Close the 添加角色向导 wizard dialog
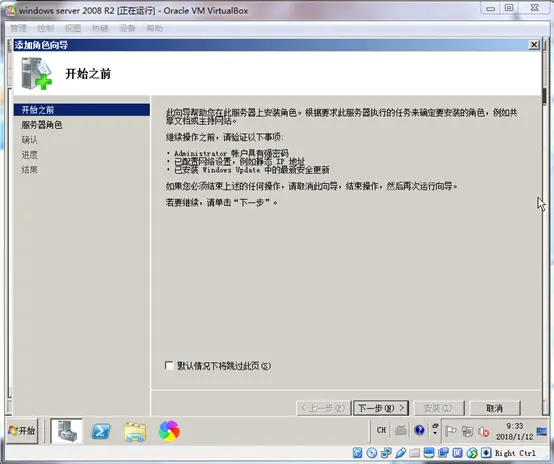 click(x=534, y=45)
